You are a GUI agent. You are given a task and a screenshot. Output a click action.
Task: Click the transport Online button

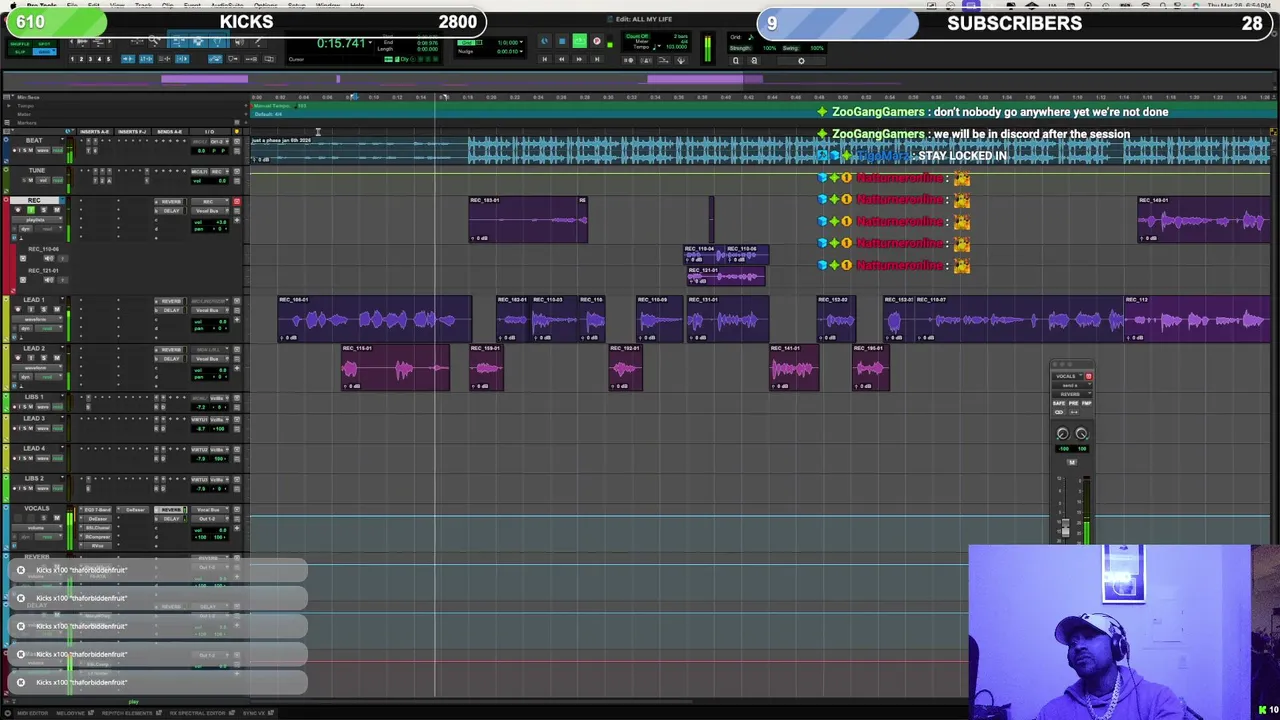point(544,41)
